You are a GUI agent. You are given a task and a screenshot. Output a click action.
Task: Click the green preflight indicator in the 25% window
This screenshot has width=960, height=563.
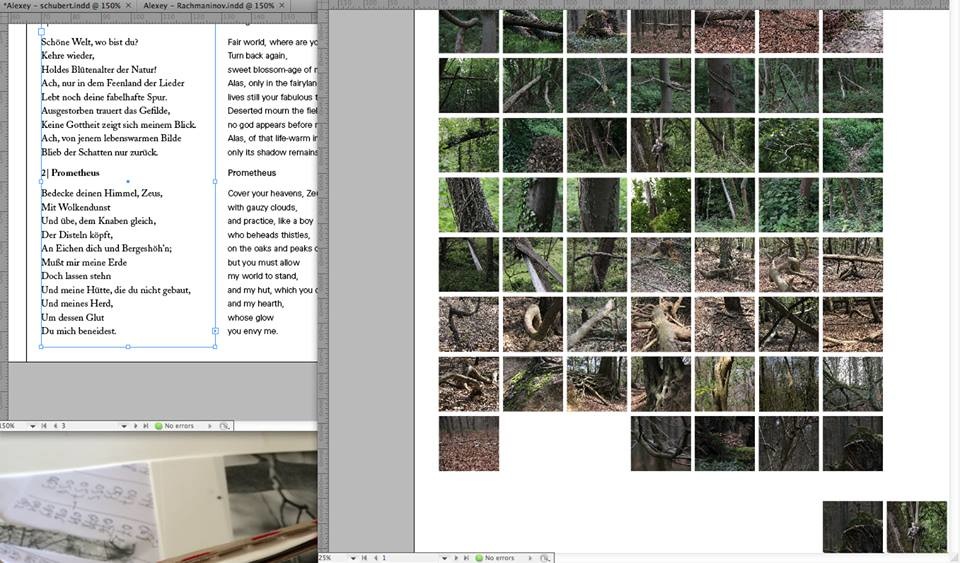coord(479,557)
